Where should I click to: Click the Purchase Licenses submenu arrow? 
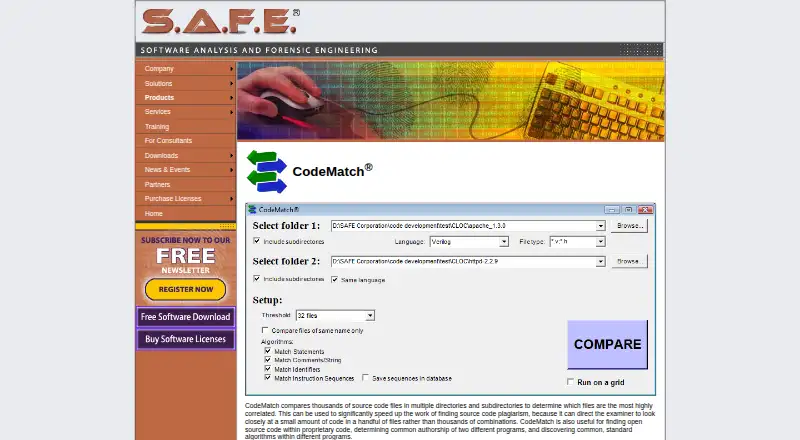[x=232, y=199]
